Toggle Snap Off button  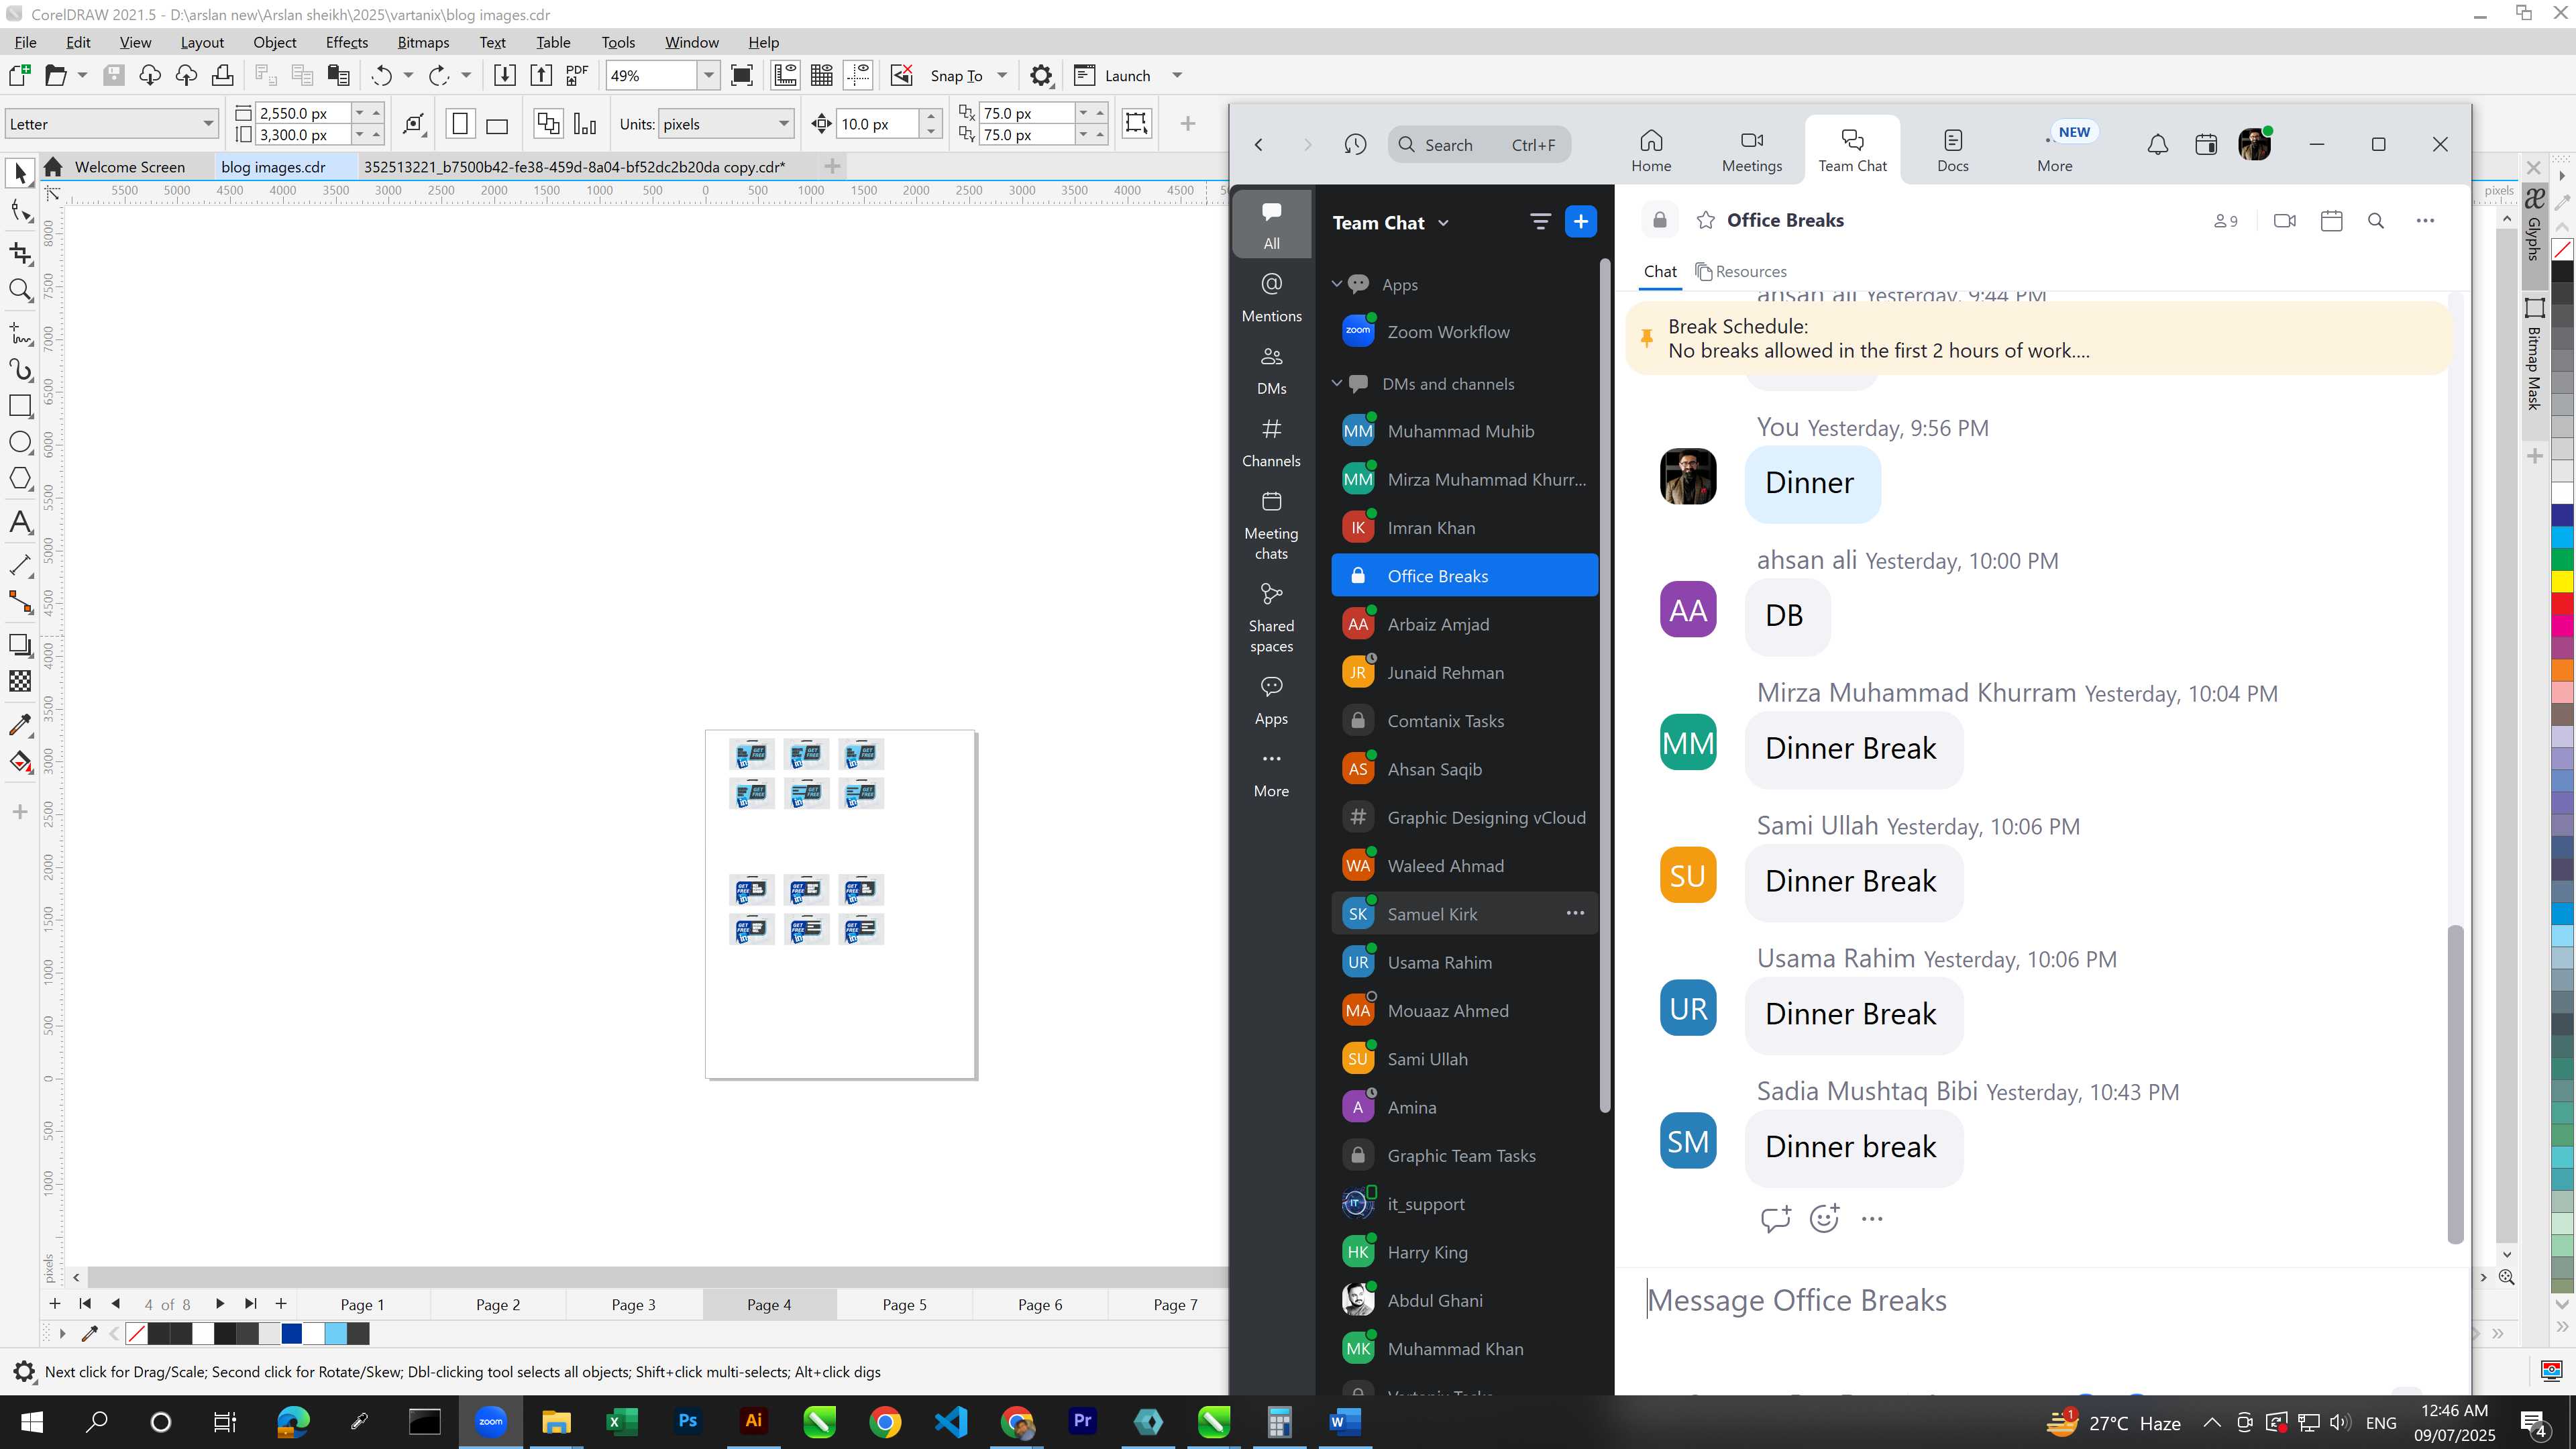901,75
